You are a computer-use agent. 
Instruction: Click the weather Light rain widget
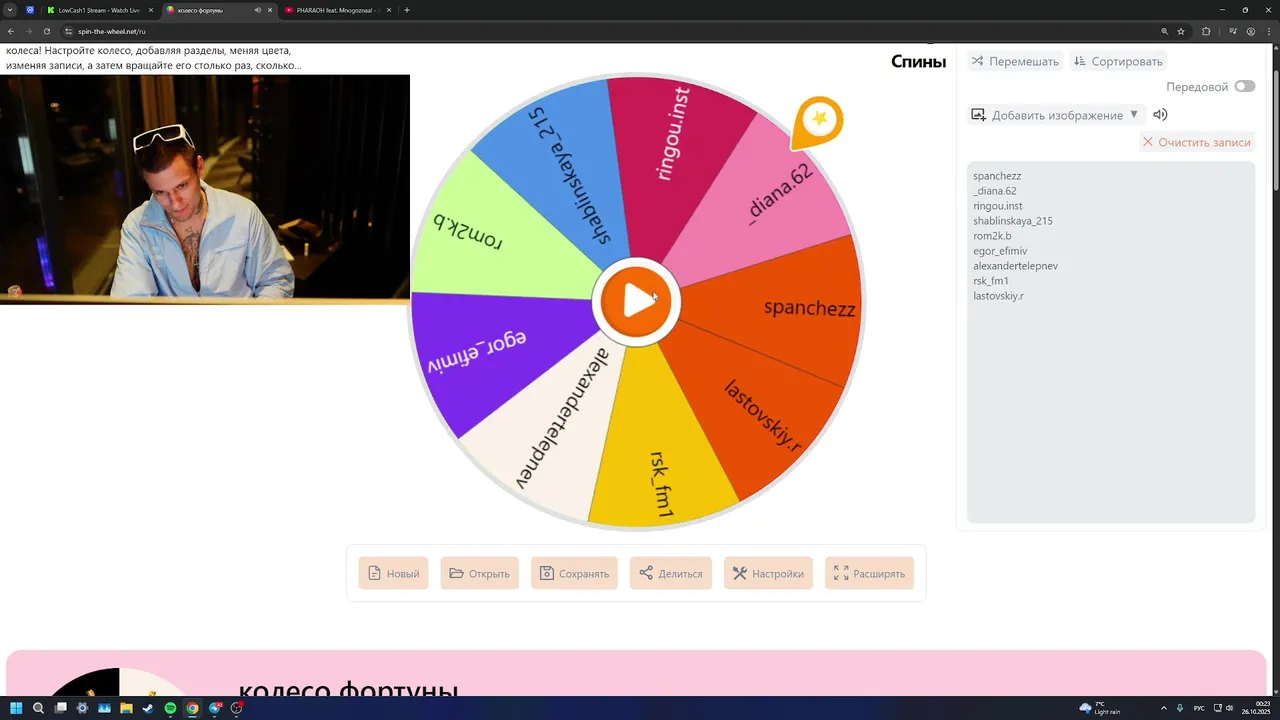pos(1100,708)
